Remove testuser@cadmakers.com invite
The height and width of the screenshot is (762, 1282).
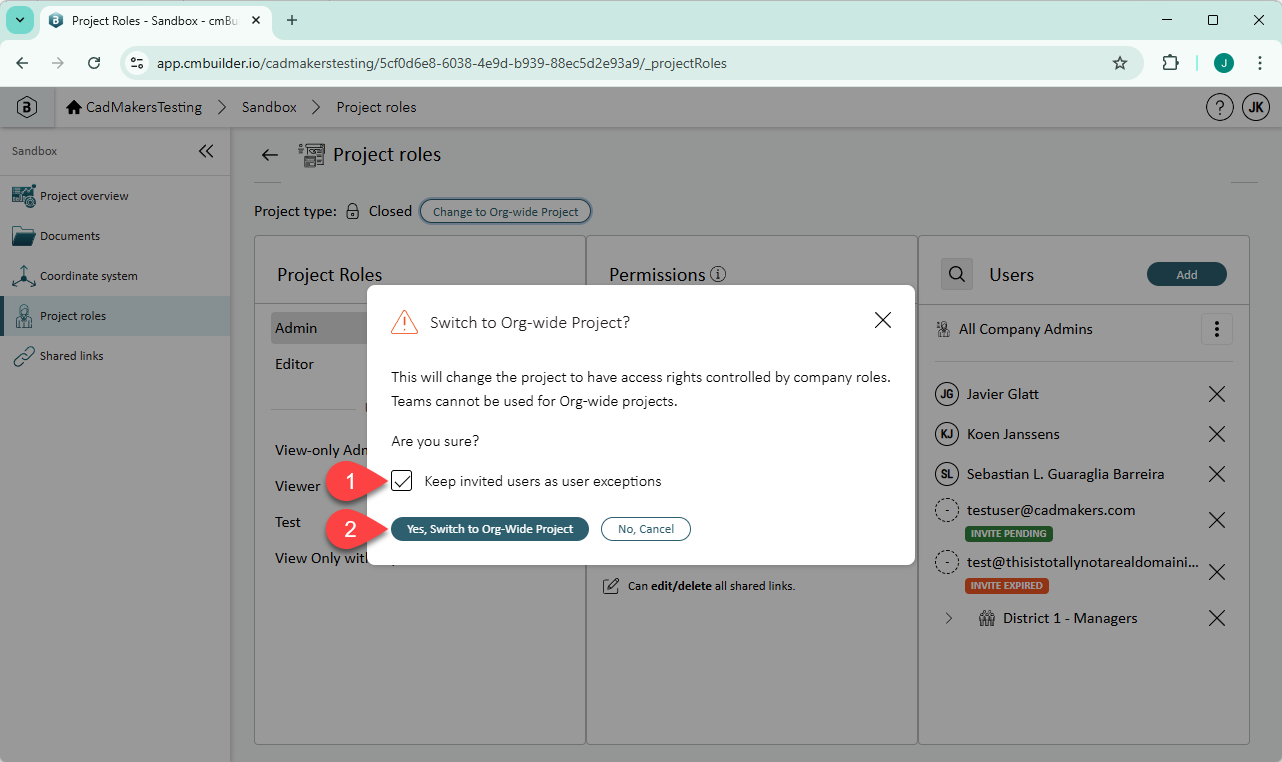[1216, 520]
